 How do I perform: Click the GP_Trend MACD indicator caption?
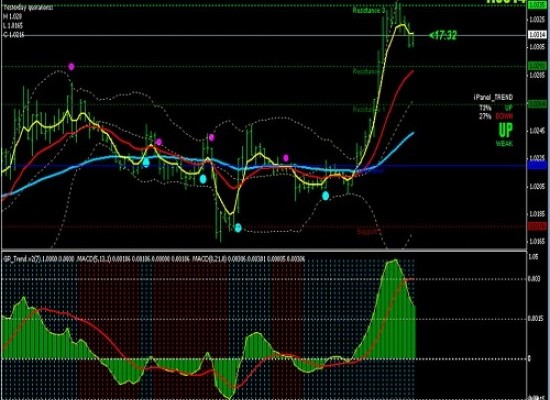154,259
